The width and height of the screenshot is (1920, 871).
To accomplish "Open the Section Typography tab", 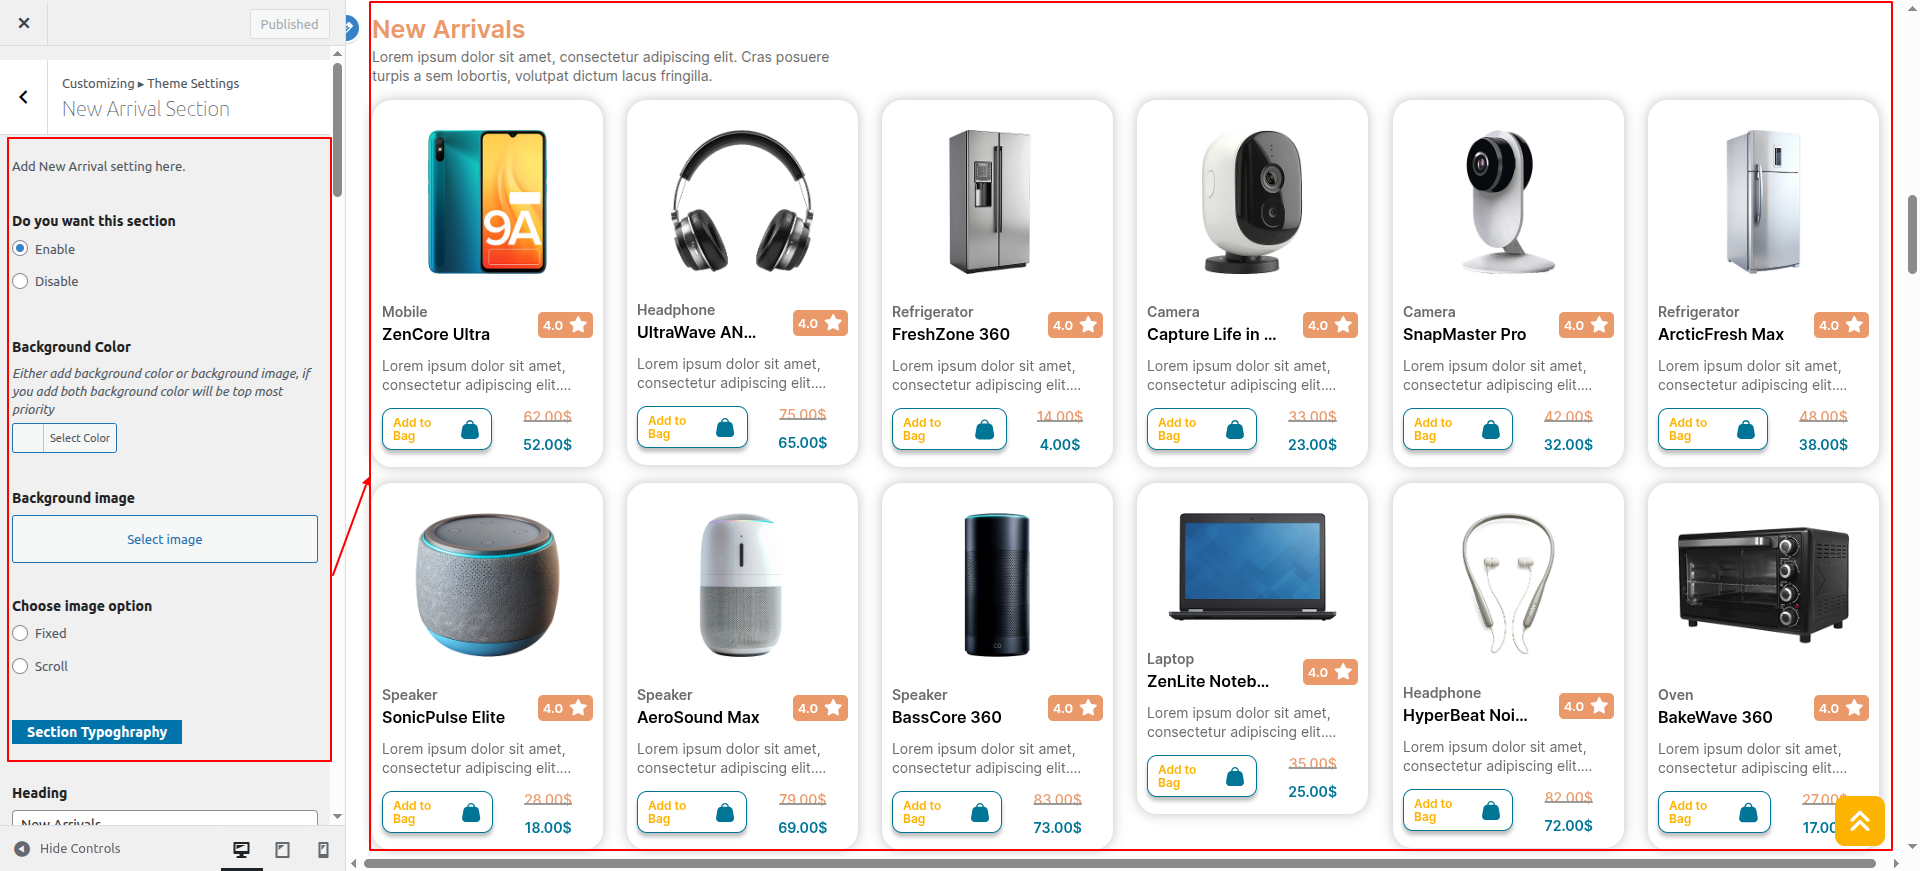I will pyautogui.click(x=97, y=732).
